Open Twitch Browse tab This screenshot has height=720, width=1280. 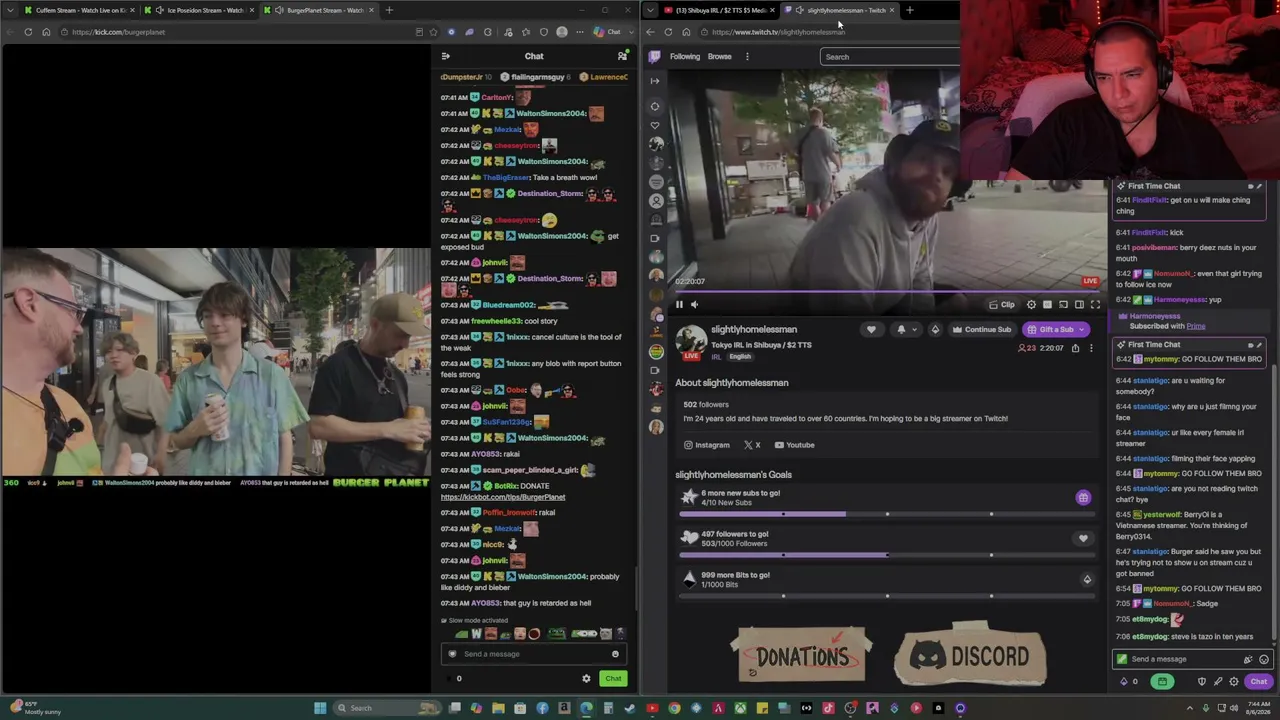tap(720, 57)
